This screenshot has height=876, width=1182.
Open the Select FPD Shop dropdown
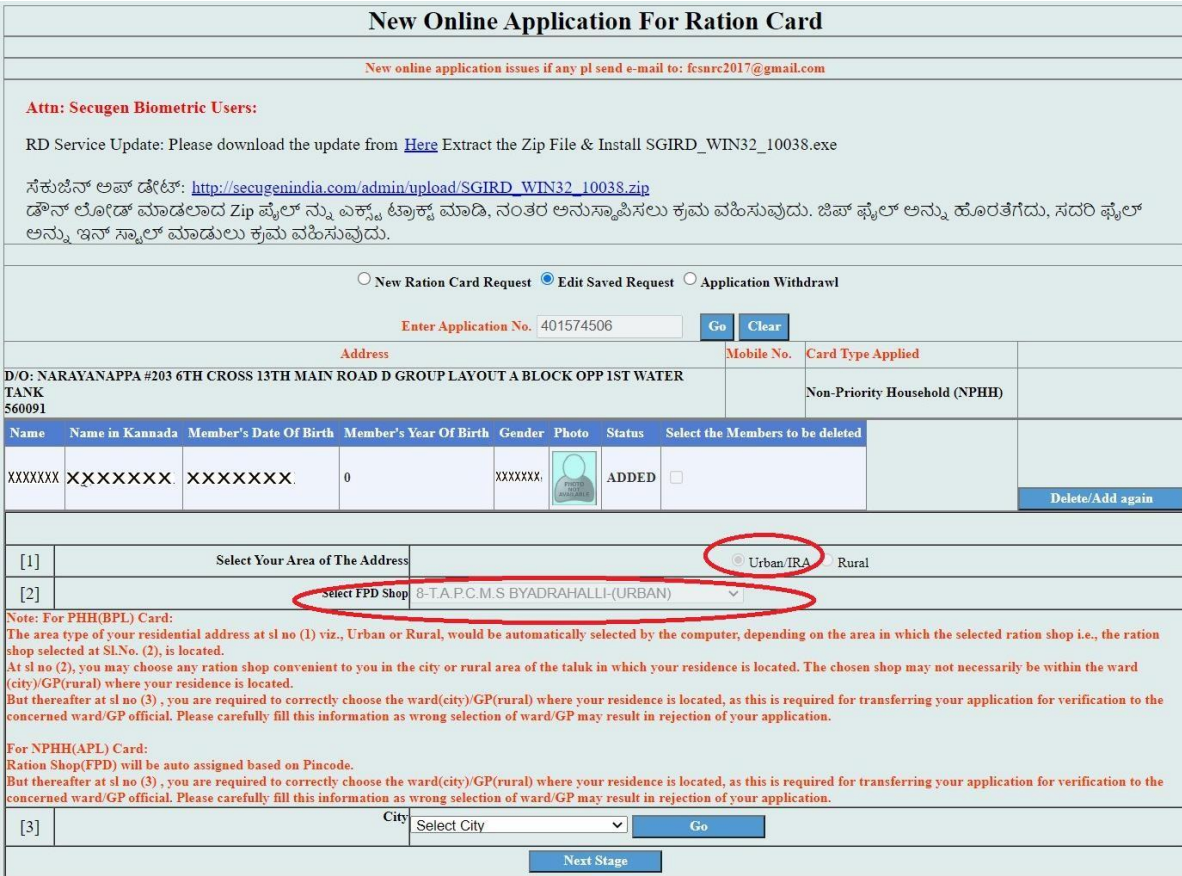578,594
